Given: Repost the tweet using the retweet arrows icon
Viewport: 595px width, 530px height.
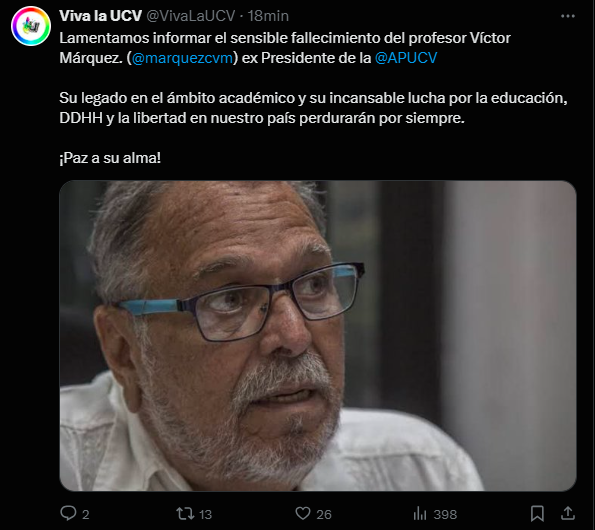Looking at the screenshot, I should pyautogui.click(x=185, y=514).
